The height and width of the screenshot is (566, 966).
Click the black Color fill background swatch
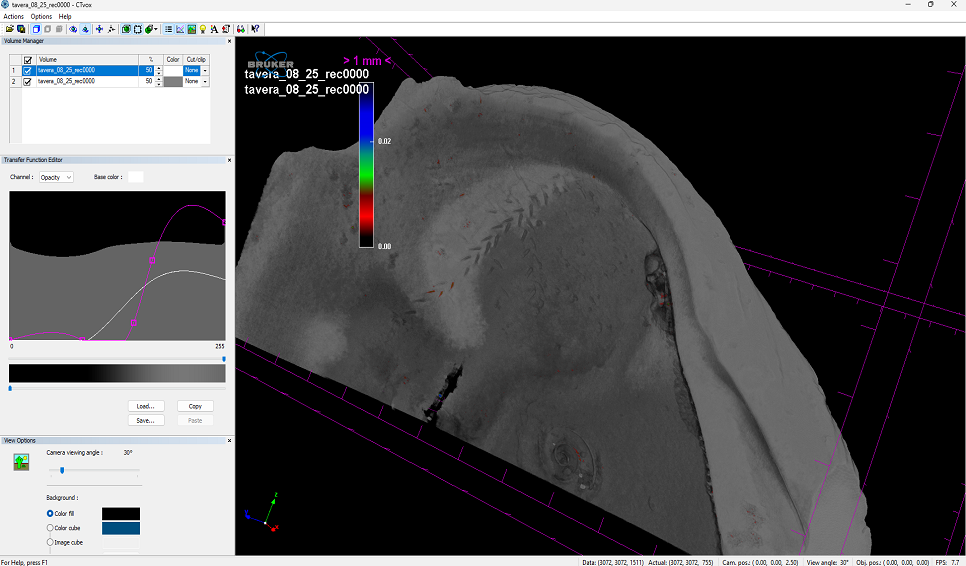121,513
